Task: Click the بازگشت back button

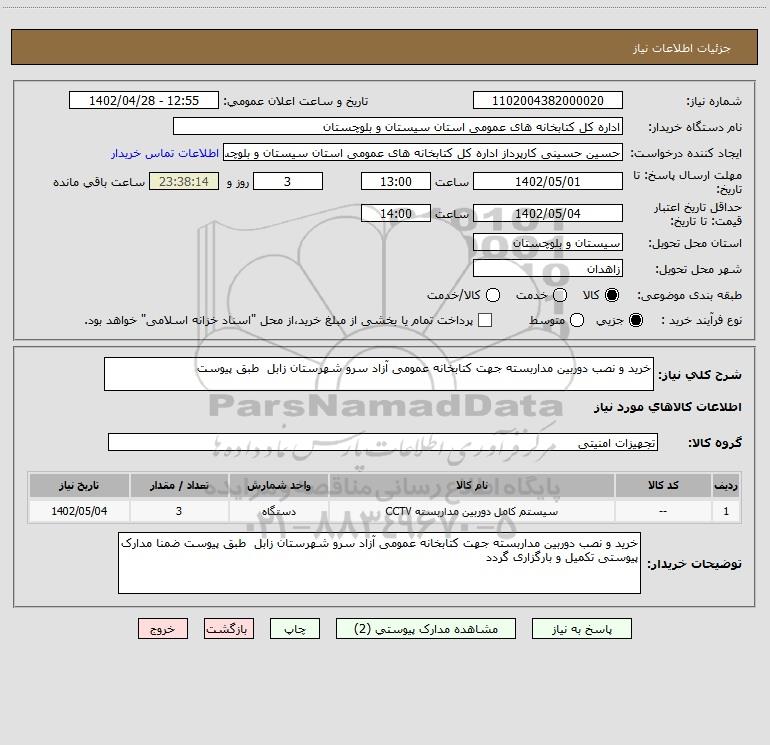Action: tap(229, 629)
